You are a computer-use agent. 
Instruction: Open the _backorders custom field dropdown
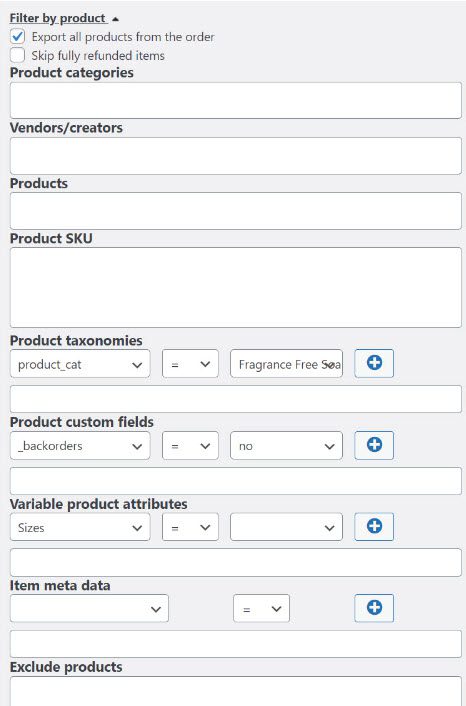click(80, 446)
